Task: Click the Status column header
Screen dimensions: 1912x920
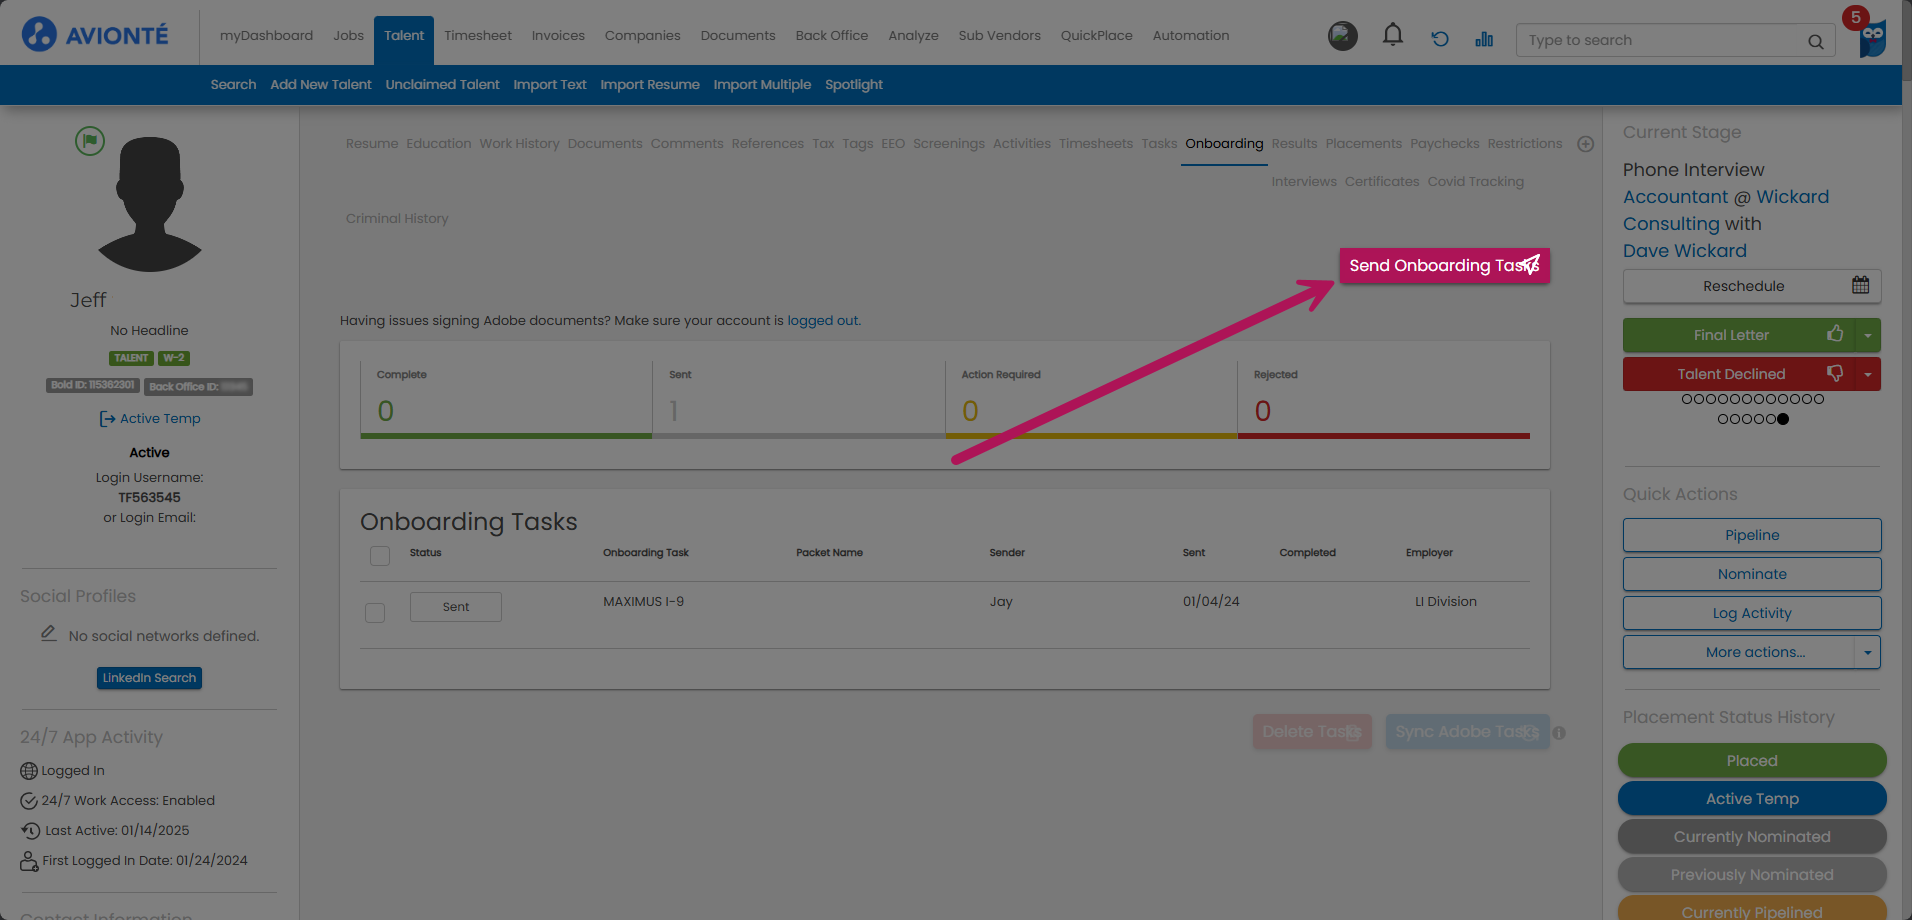Action: click(x=425, y=553)
